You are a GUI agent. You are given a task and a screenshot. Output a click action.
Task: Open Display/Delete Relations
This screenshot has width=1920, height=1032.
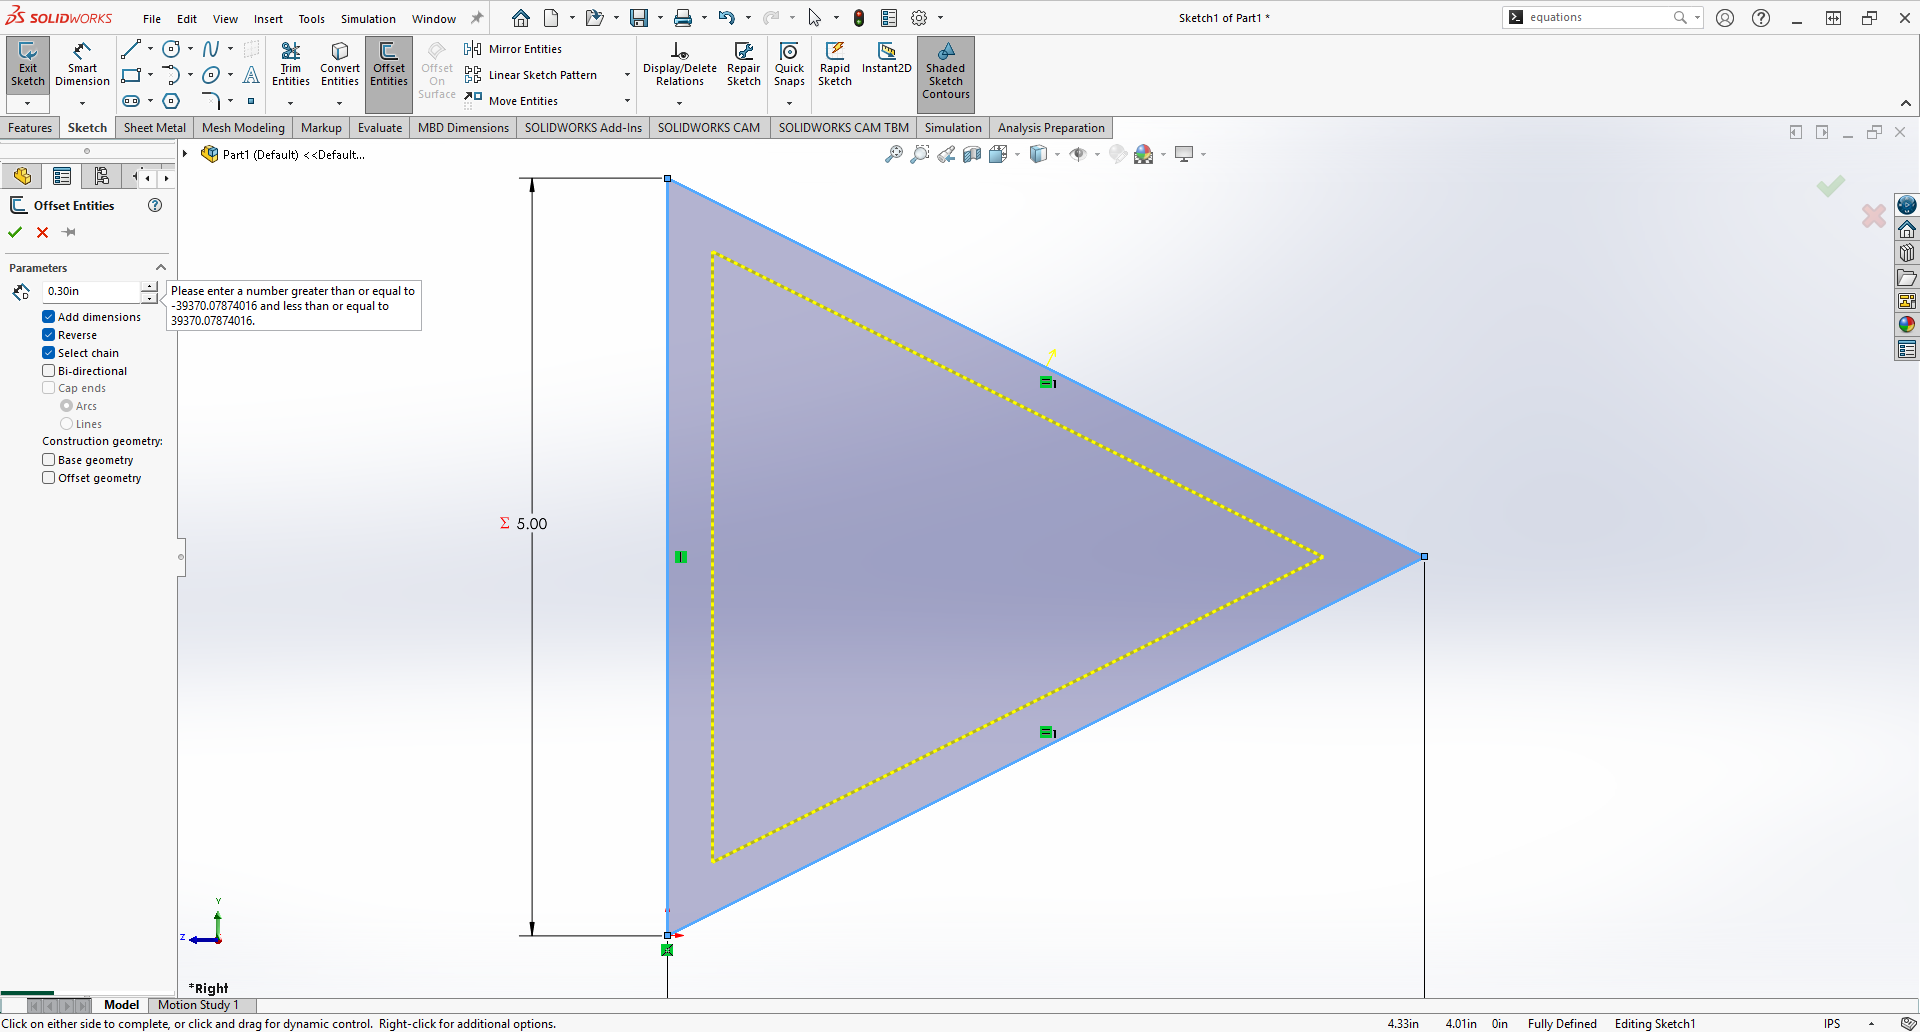click(680, 66)
